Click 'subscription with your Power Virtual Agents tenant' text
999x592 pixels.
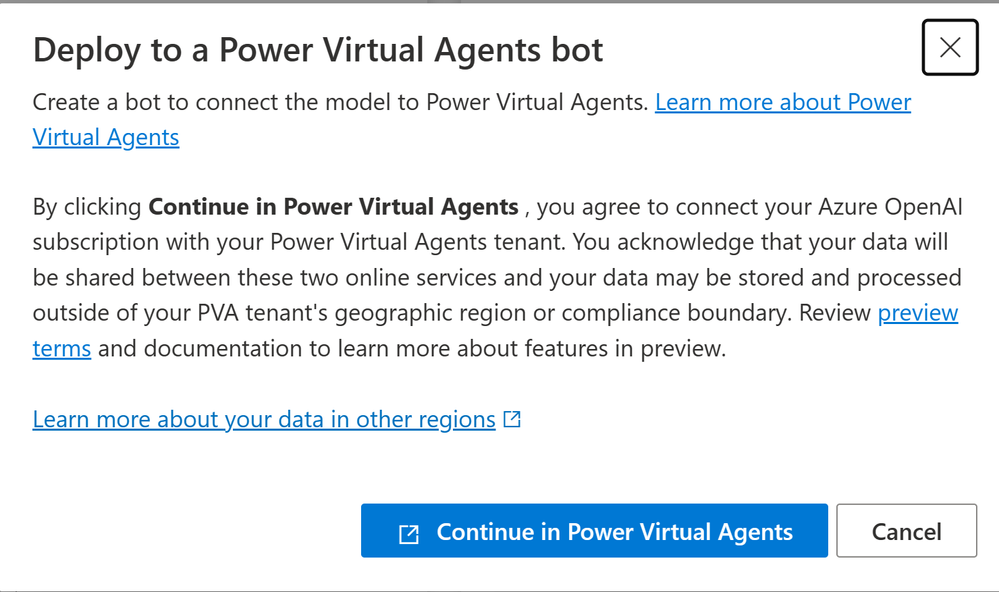(x=298, y=242)
